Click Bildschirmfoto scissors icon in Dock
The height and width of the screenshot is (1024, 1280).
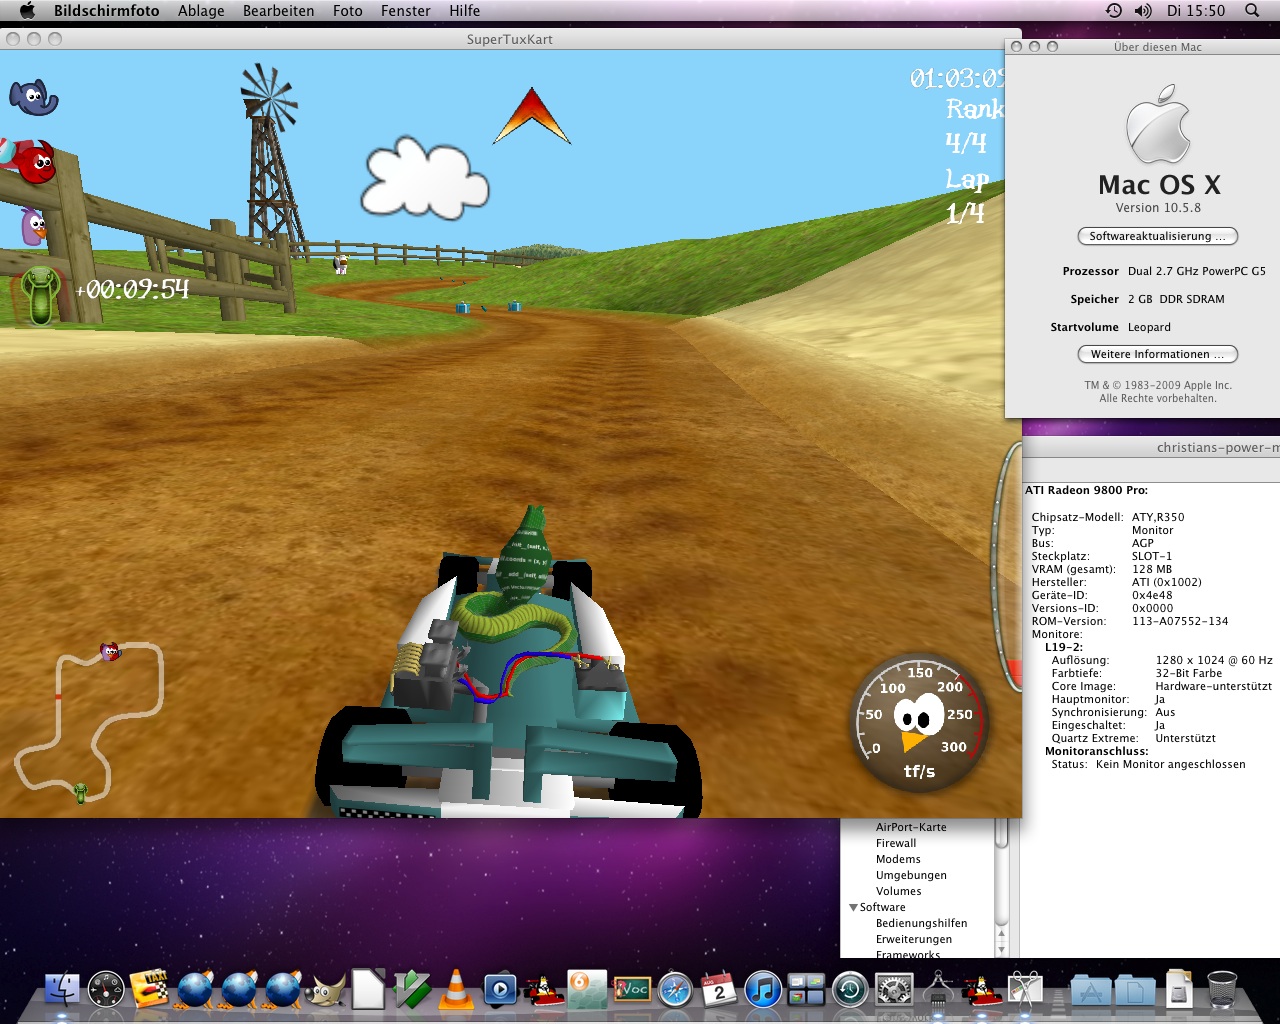tap(1024, 990)
